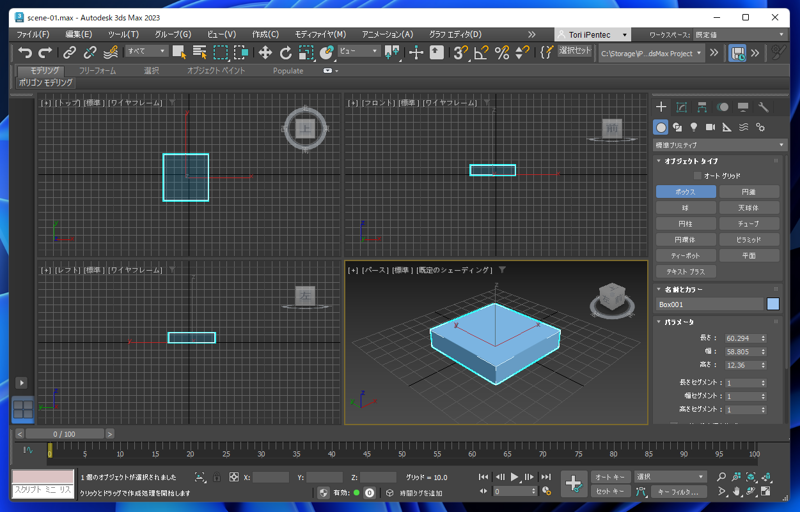Image resolution: width=800 pixels, height=512 pixels.
Task: Switch to the Display panel tab icon
Action: click(743, 107)
